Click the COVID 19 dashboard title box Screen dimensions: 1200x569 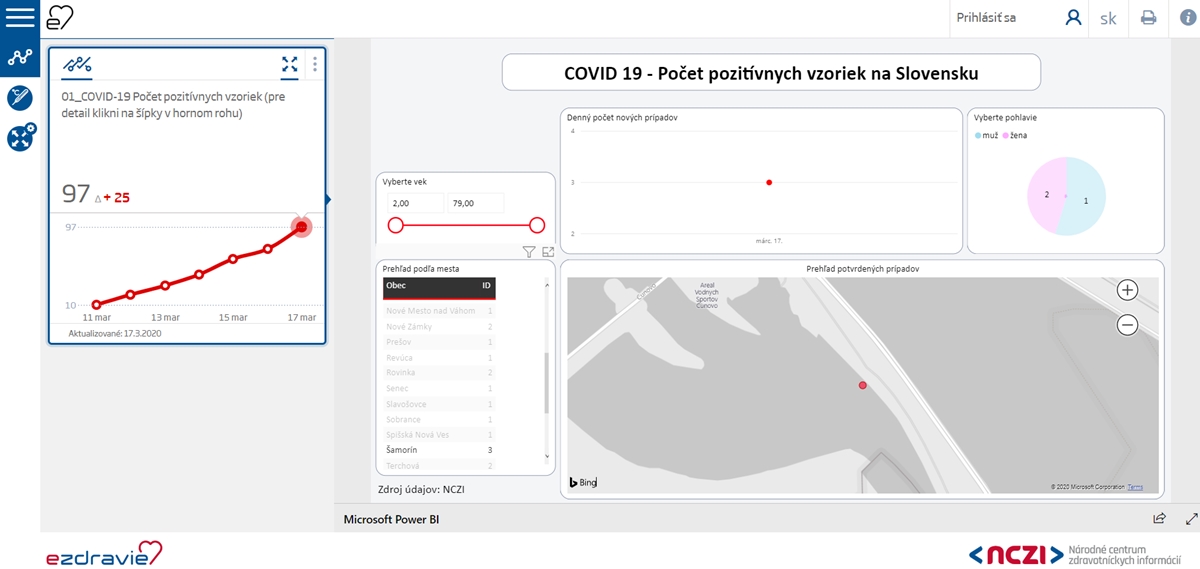pyautogui.click(x=771, y=73)
